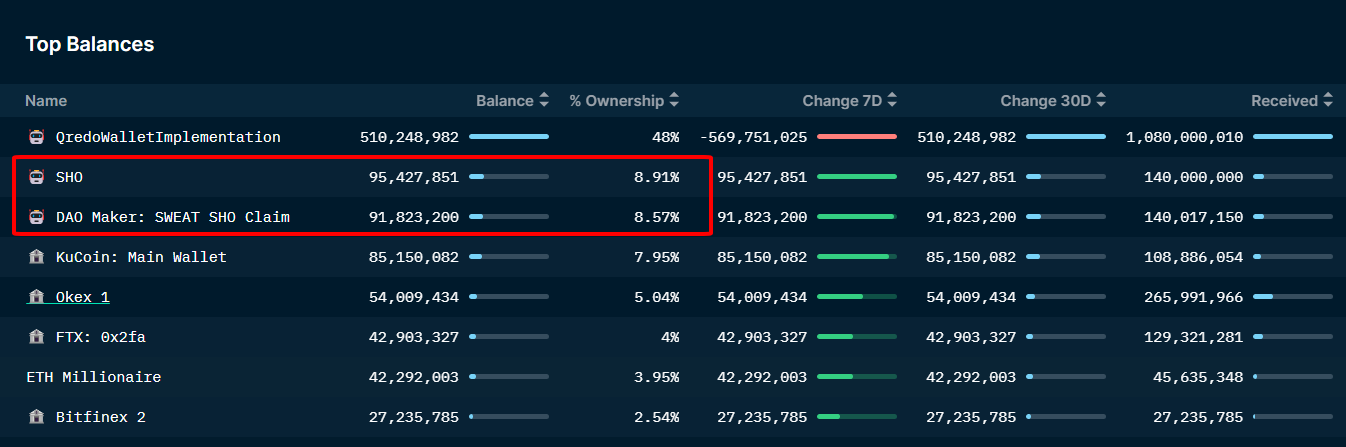Screen dimensions: 1346x447
Task: Click the robot icon beside SHO
Action: (x=37, y=177)
